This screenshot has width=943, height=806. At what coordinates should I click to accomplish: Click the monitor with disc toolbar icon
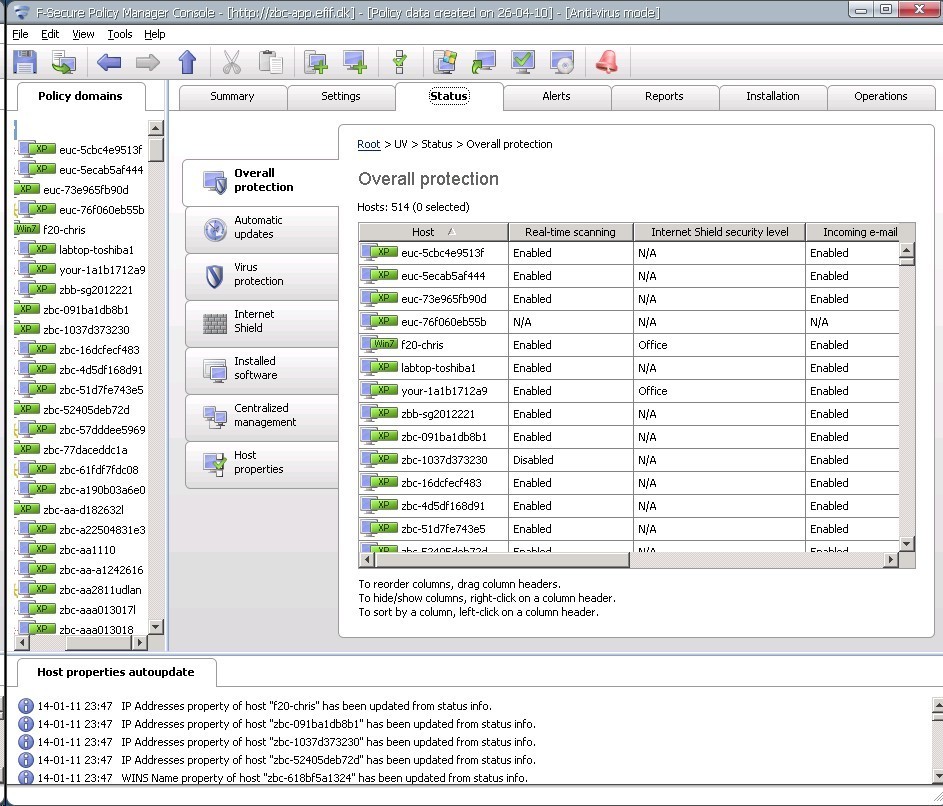tap(562, 63)
